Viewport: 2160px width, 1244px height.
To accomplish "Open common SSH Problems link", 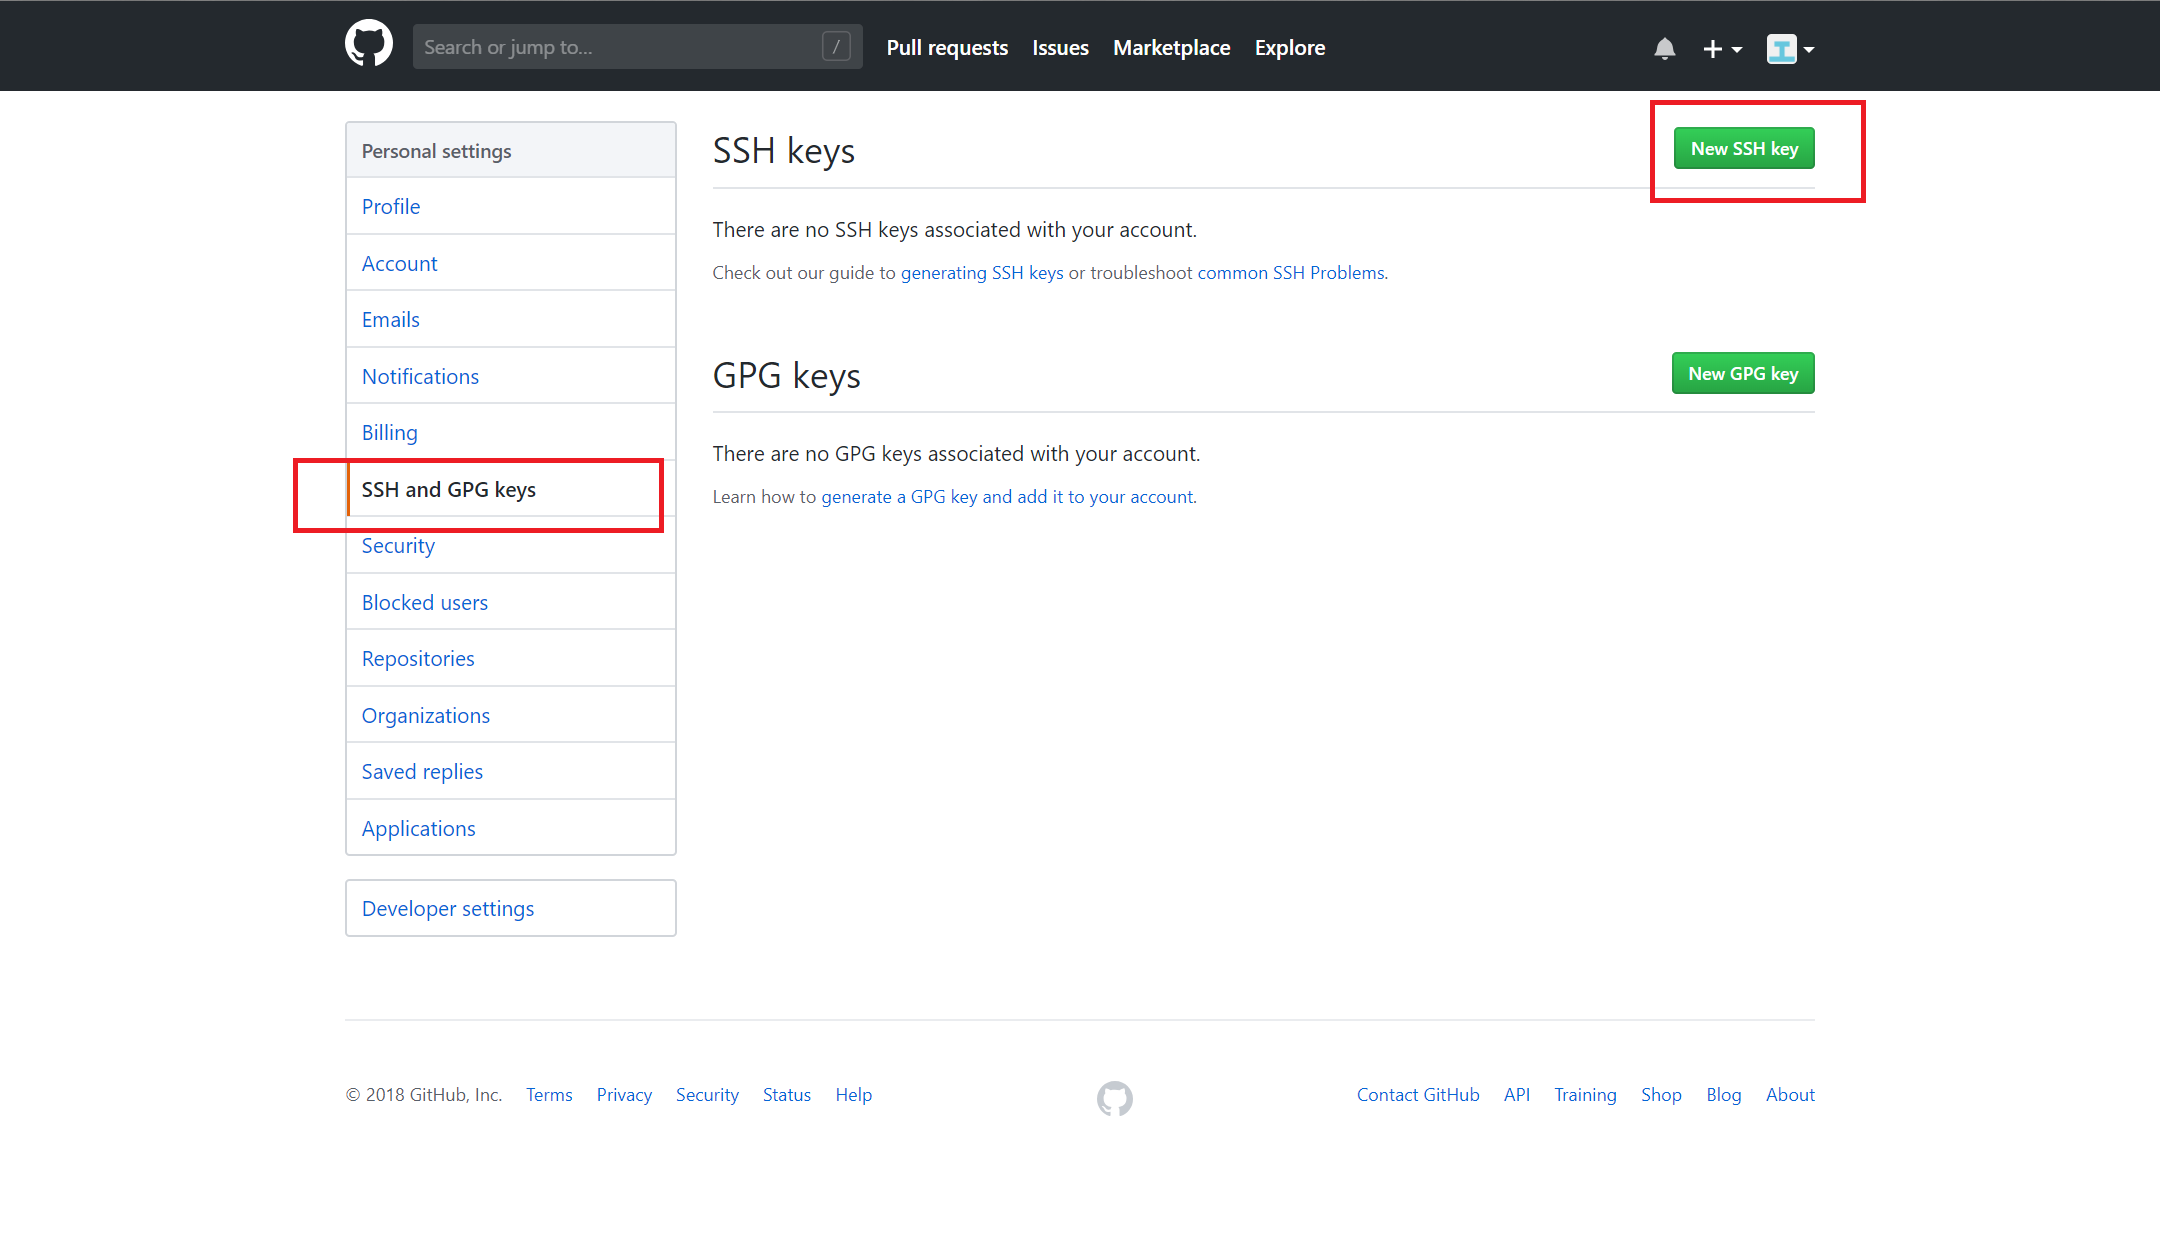I will point(1290,273).
